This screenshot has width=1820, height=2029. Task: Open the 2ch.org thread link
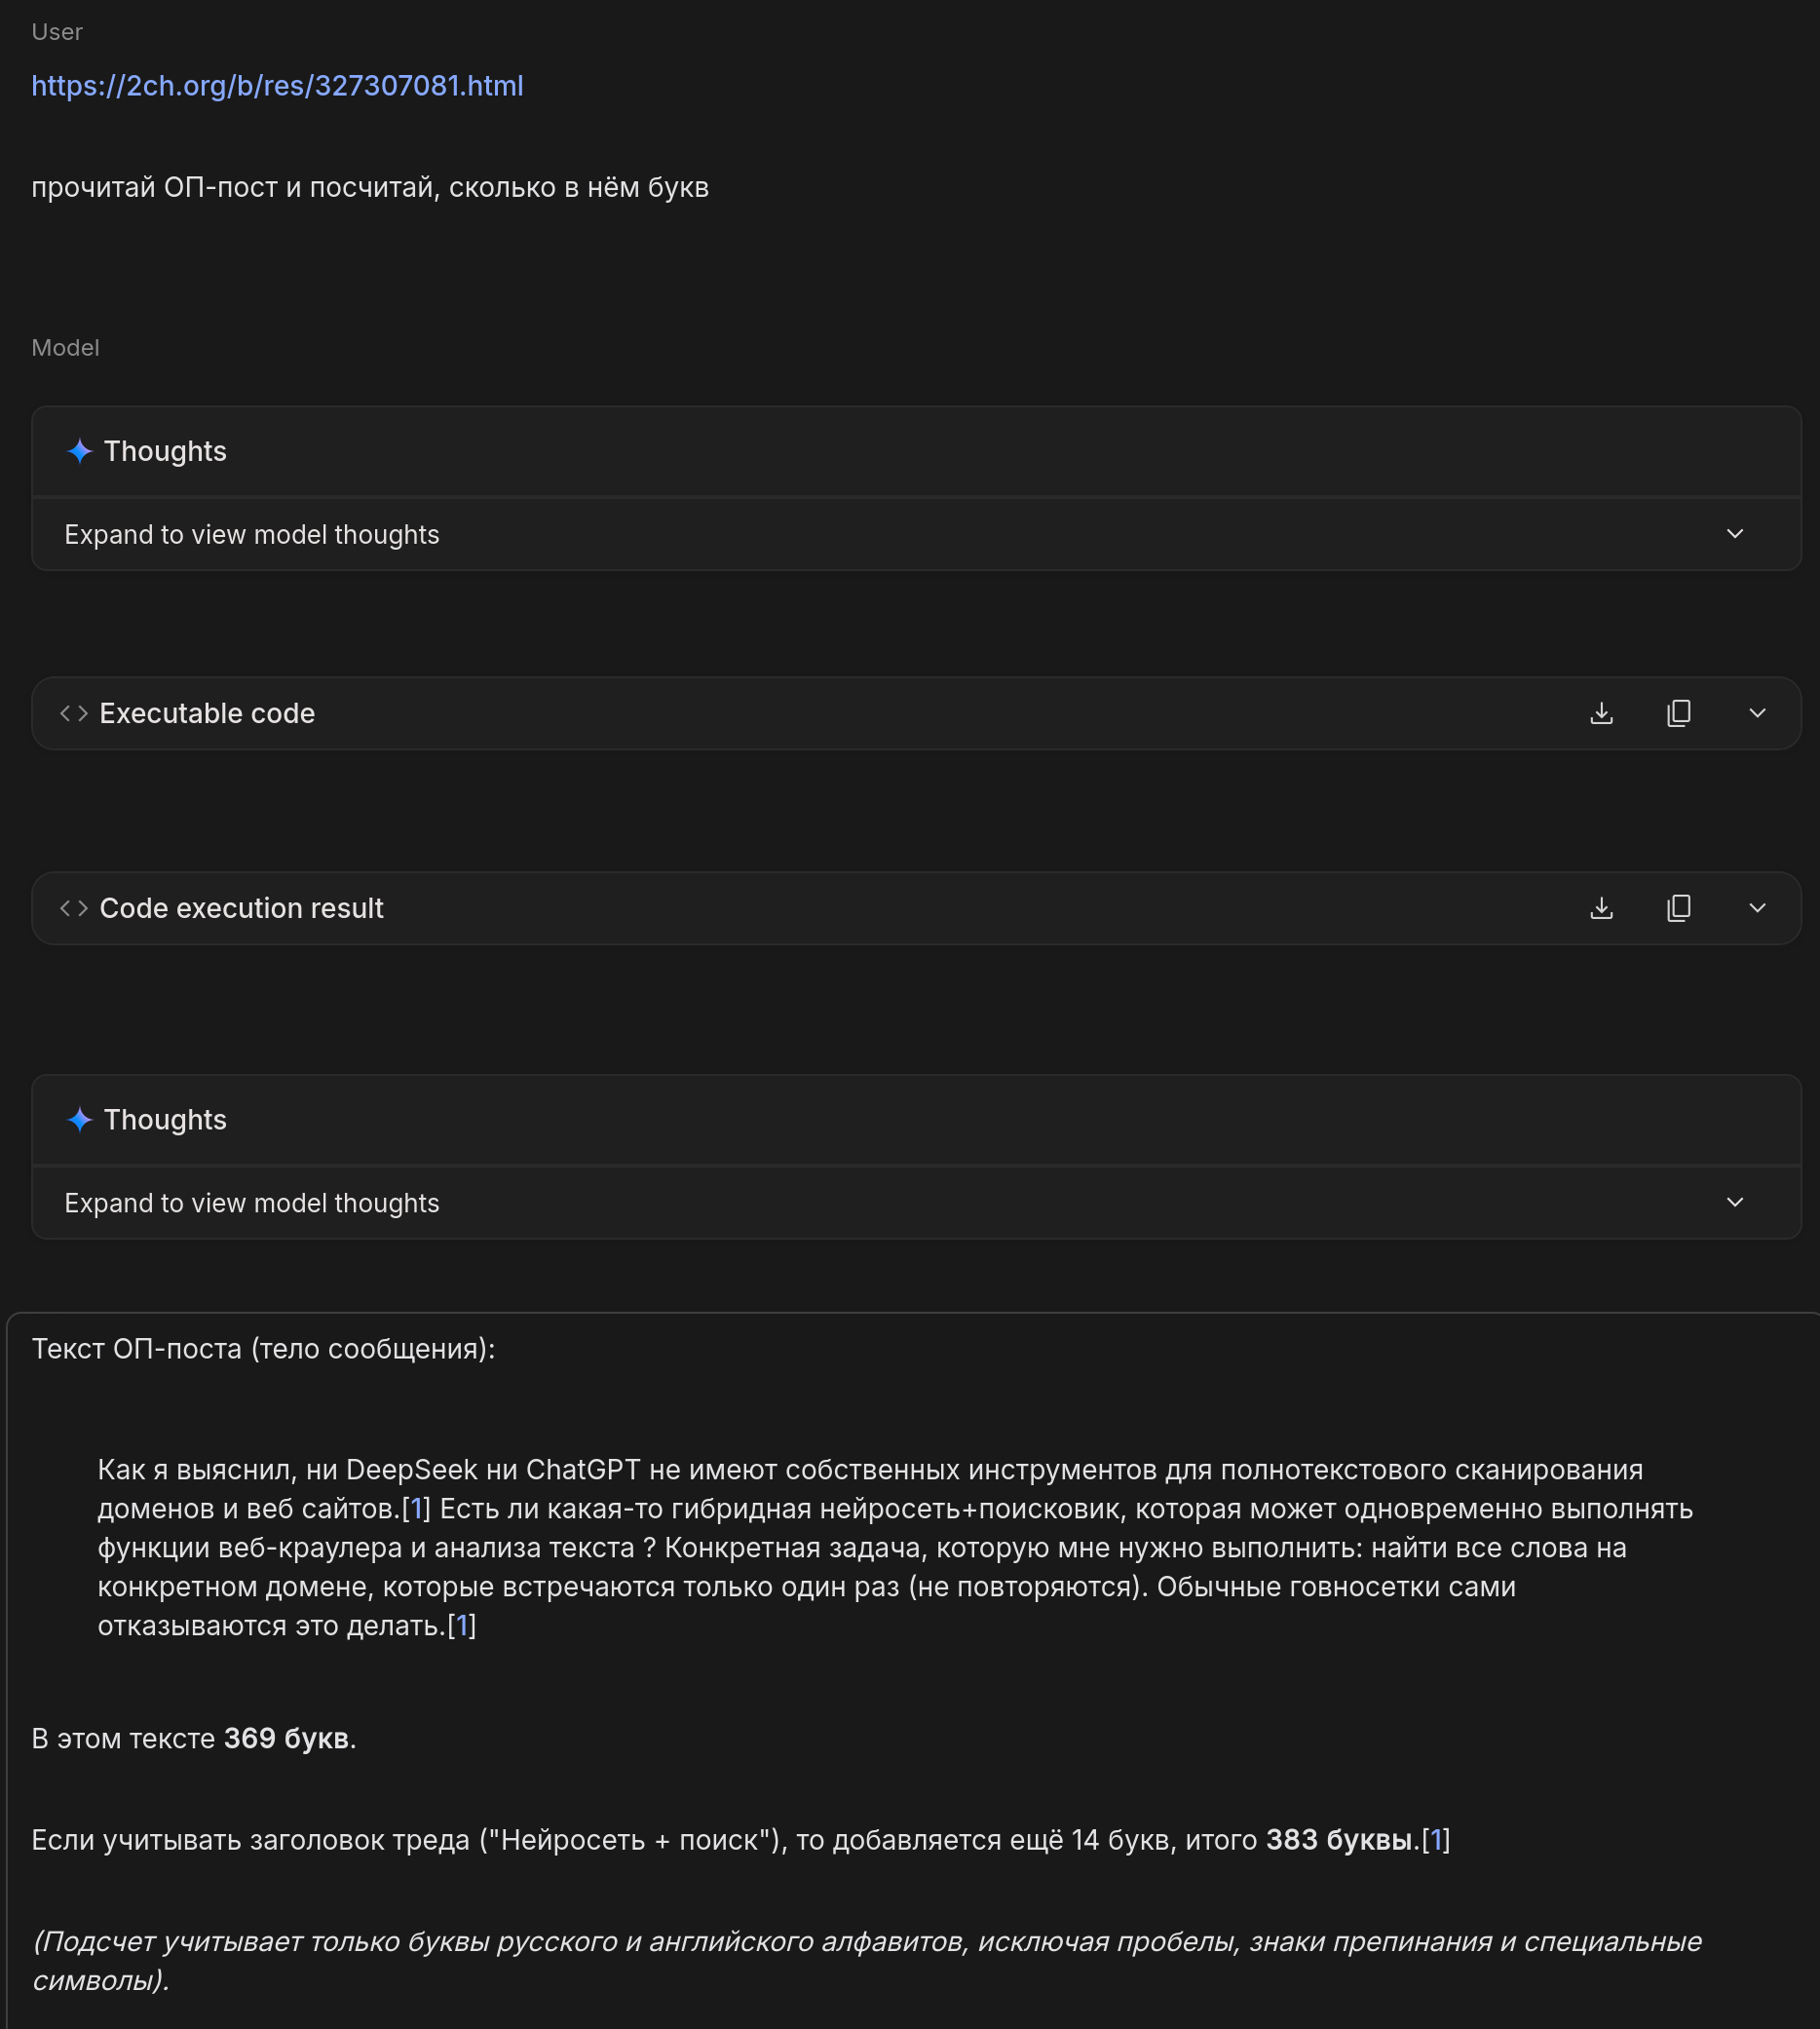277,86
